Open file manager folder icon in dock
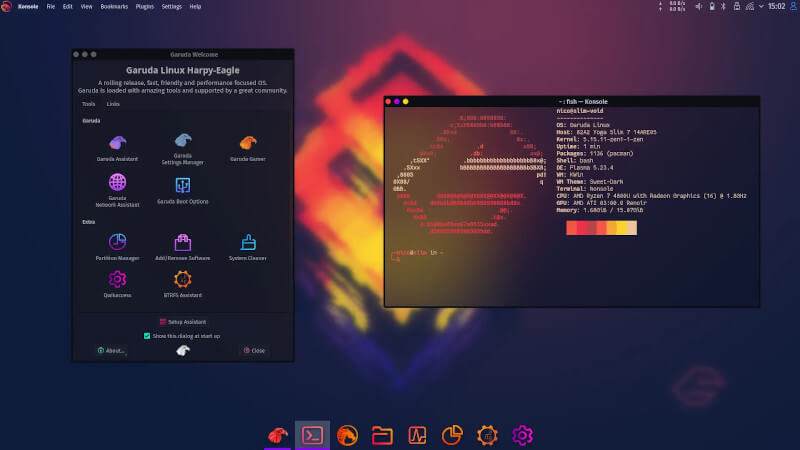 382,436
